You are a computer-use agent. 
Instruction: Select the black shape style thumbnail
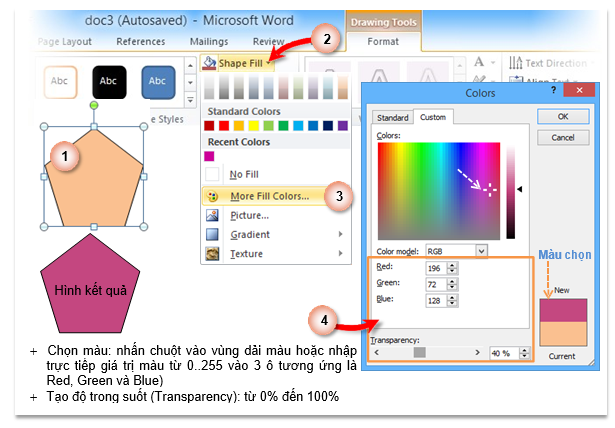point(110,81)
